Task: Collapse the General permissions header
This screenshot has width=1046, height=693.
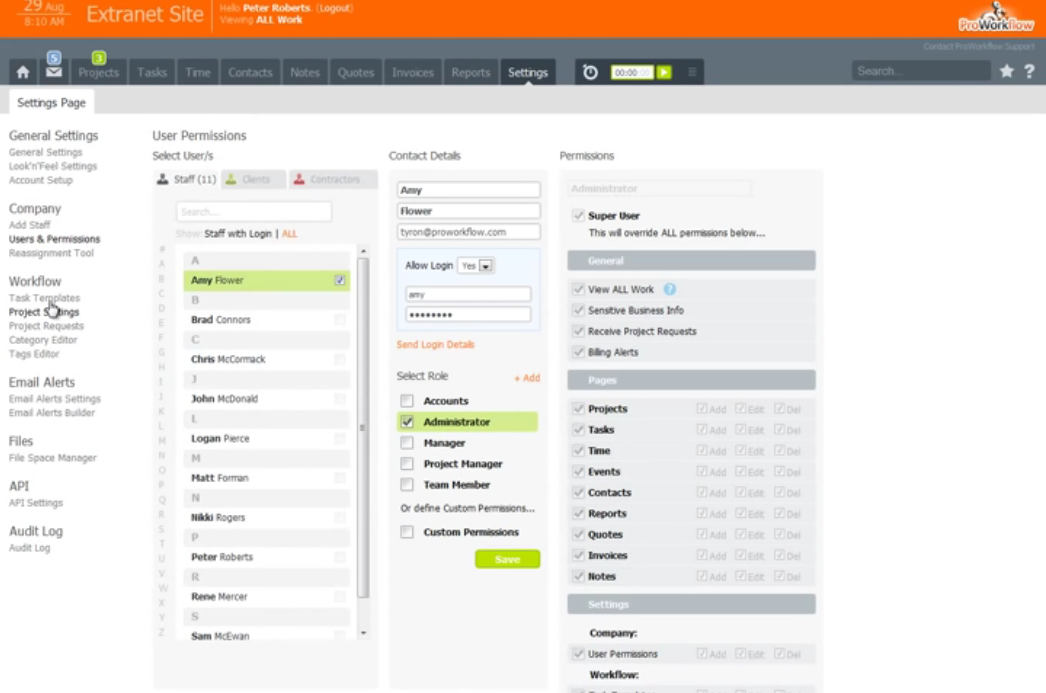Action: coord(691,261)
